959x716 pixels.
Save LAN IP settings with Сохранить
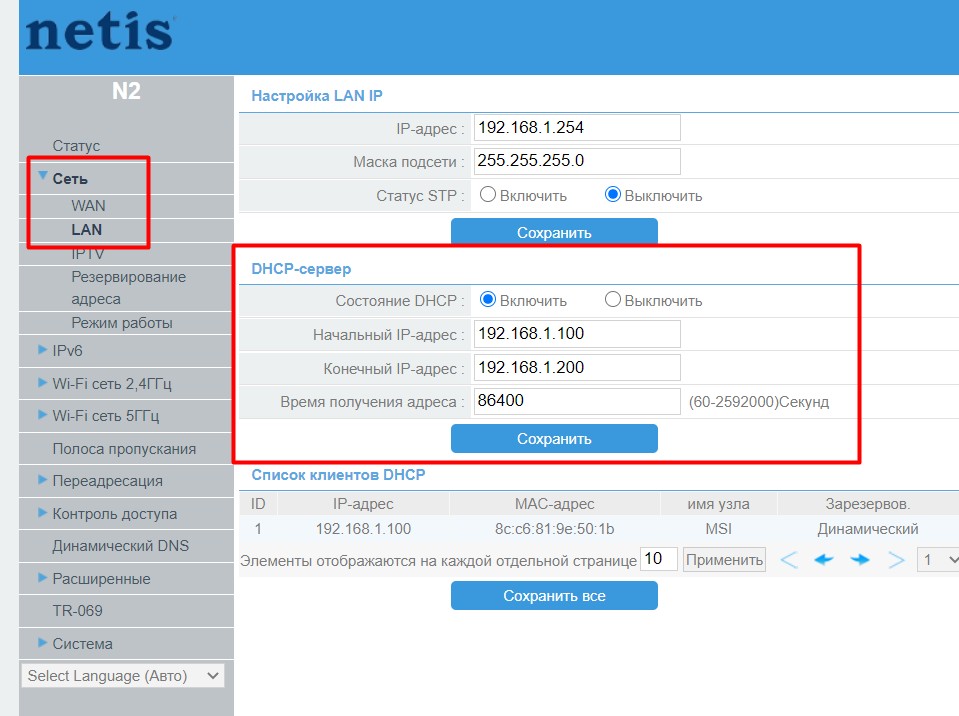[x=554, y=232]
